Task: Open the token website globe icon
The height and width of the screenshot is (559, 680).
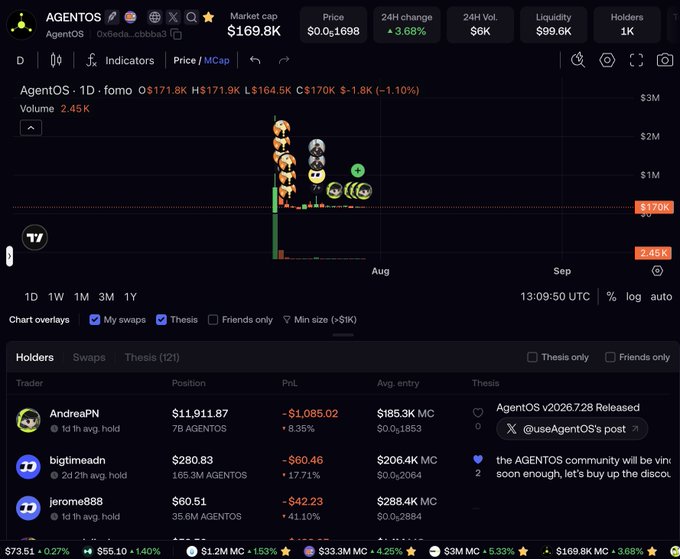Action: 154,17
